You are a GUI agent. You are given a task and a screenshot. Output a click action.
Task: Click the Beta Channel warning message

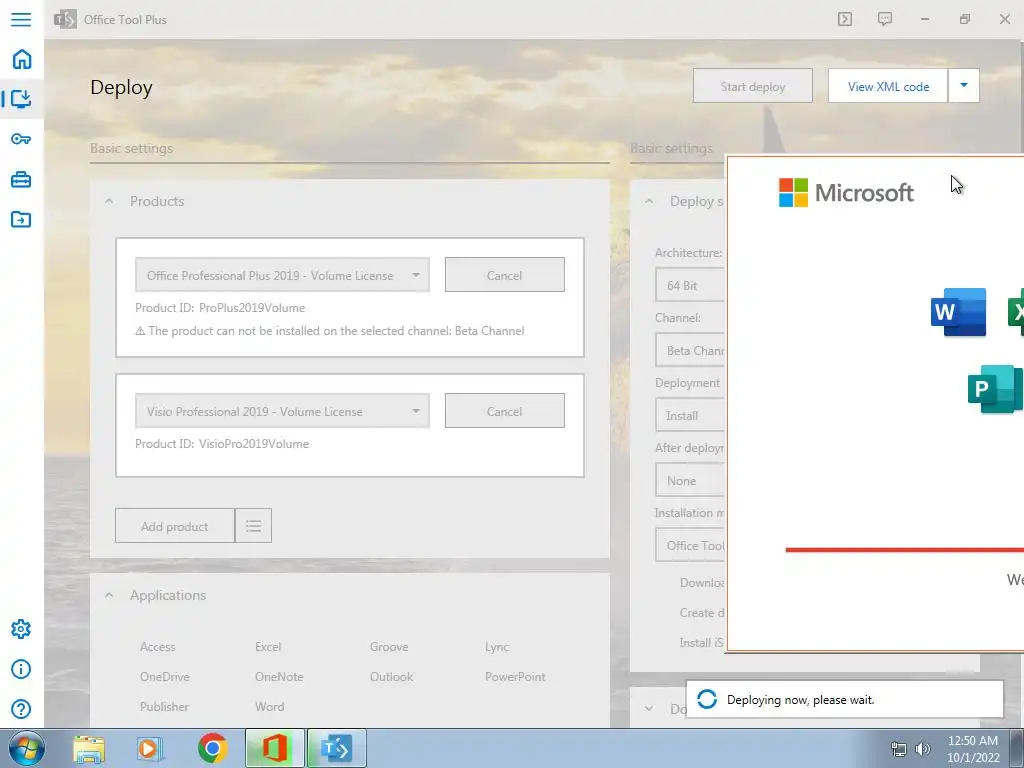tap(330, 330)
